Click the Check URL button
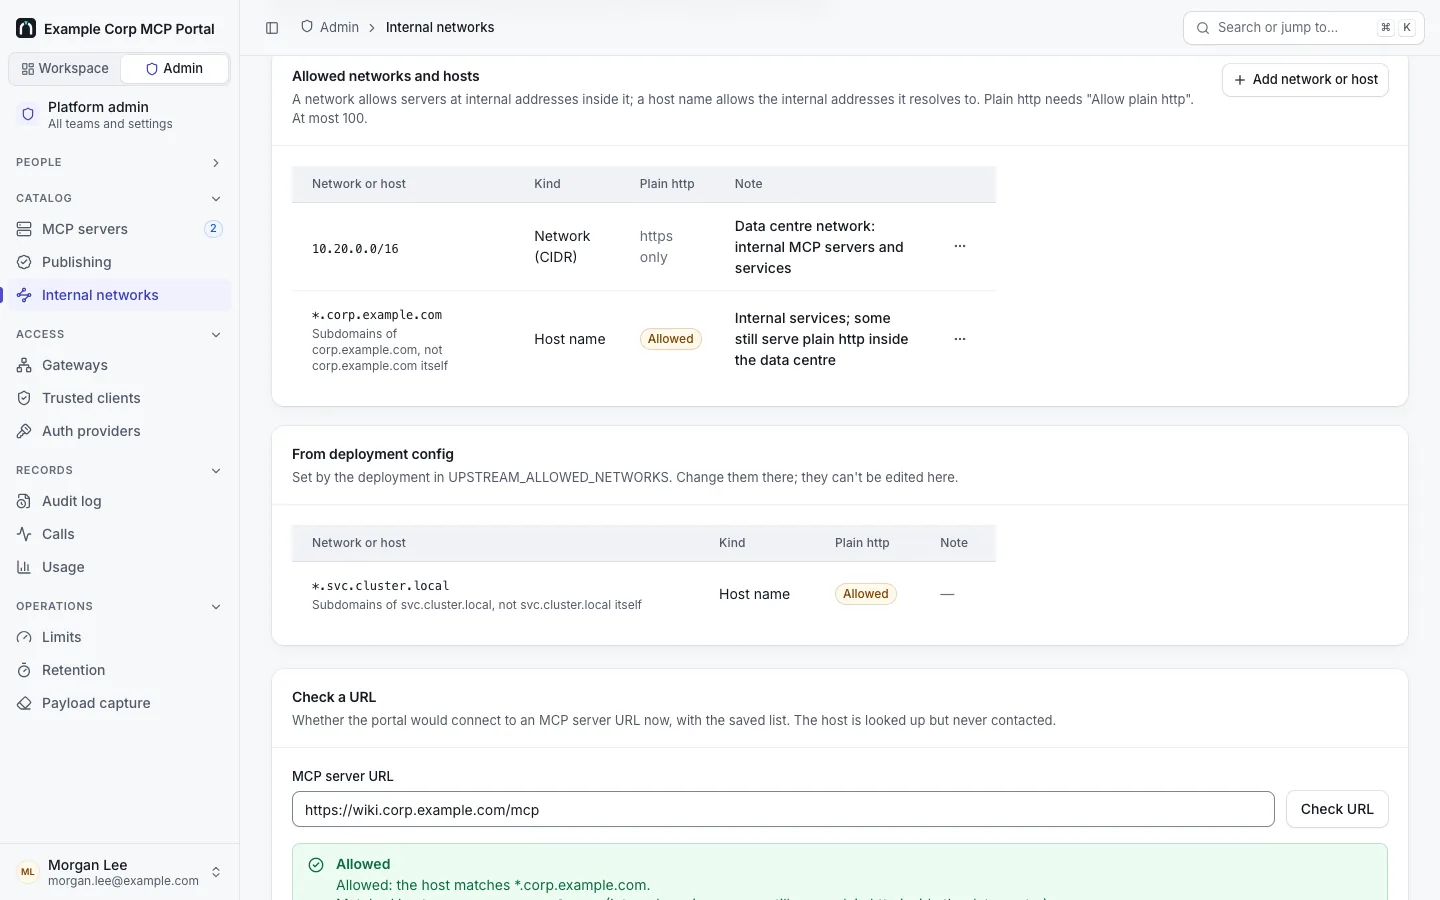 coord(1337,809)
